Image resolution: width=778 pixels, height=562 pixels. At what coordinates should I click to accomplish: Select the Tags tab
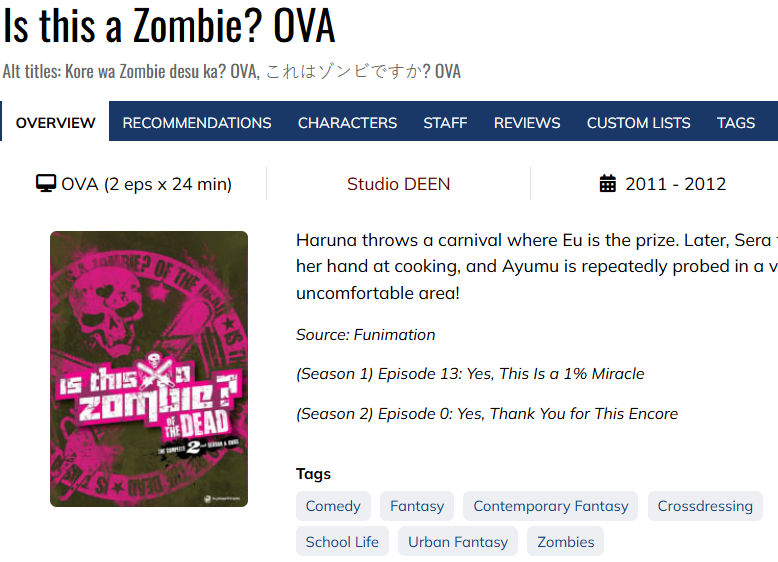point(736,123)
